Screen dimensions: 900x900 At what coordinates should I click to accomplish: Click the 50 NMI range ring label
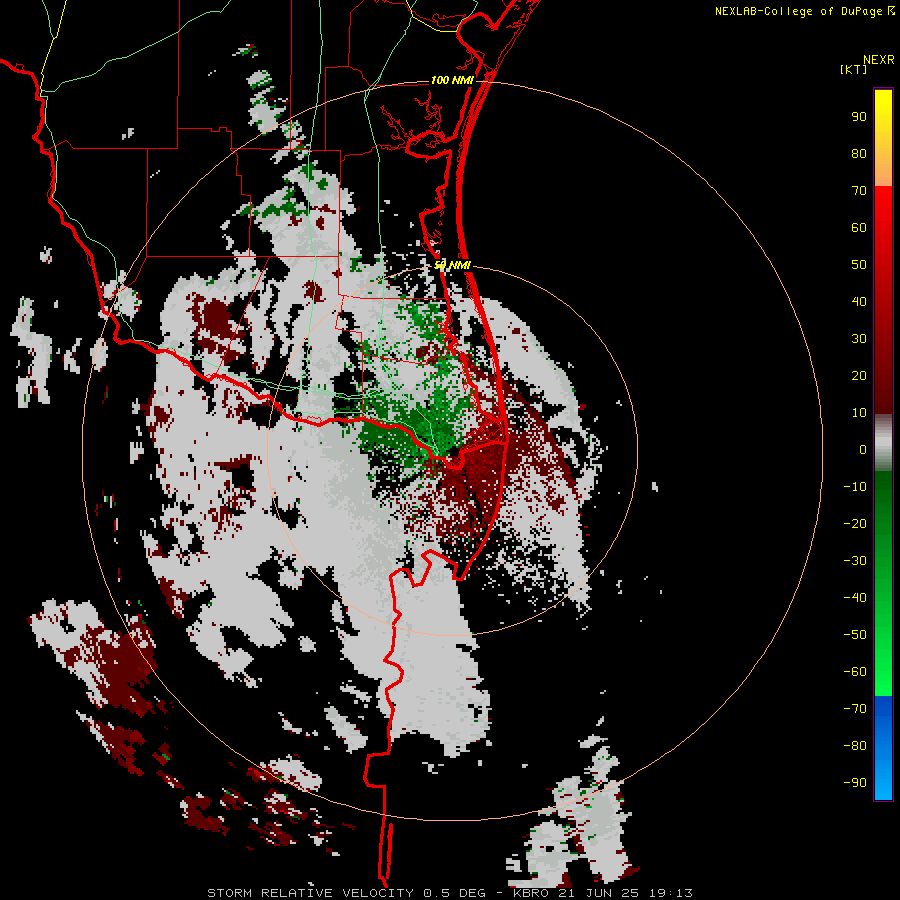pos(452,265)
